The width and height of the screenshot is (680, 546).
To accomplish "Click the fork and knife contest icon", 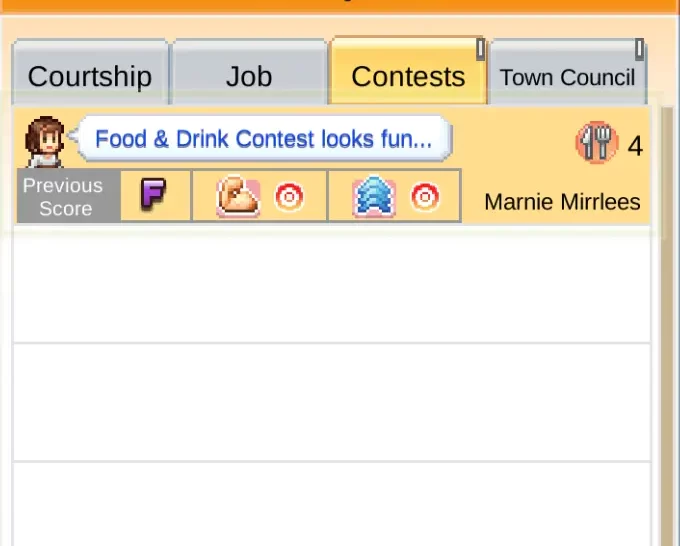I will pyautogui.click(x=597, y=144).
